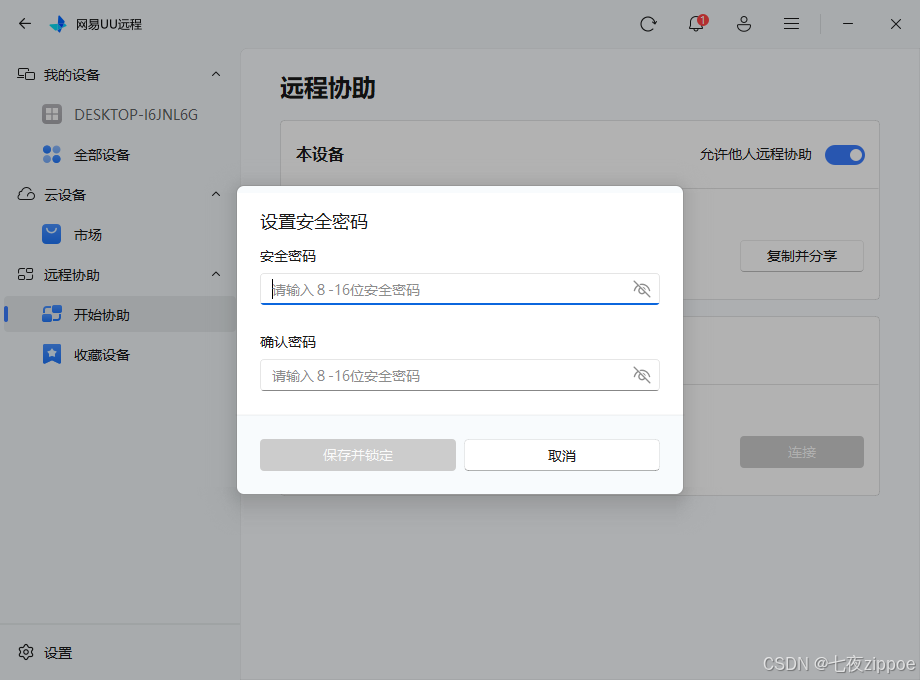Screen dimensions: 920x680
Task: Click the 市场 shopping bag icon
Action: [x=52, y=234]
